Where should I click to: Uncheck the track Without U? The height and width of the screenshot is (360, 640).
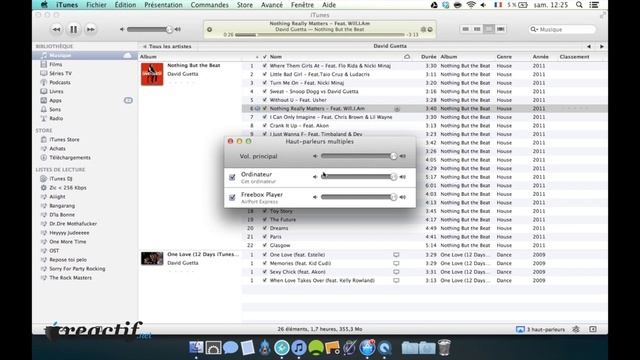click(264, 100)
